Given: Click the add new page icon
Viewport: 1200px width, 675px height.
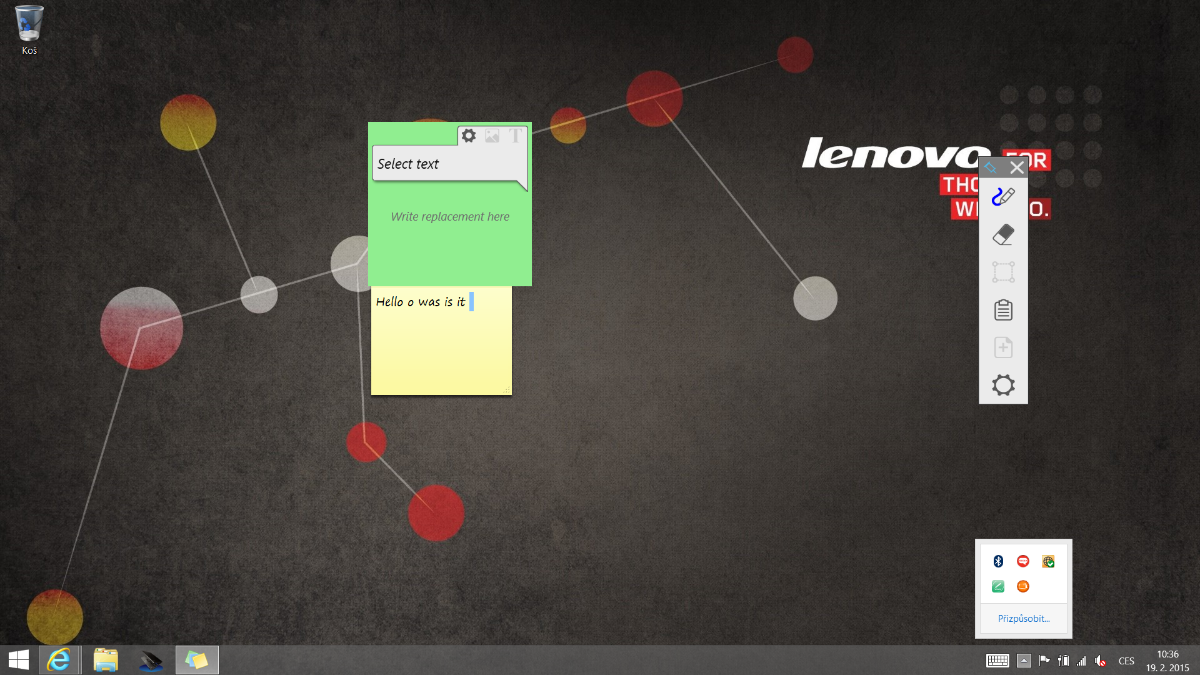Looking at the screenshot, I should tap(1003, 347).
